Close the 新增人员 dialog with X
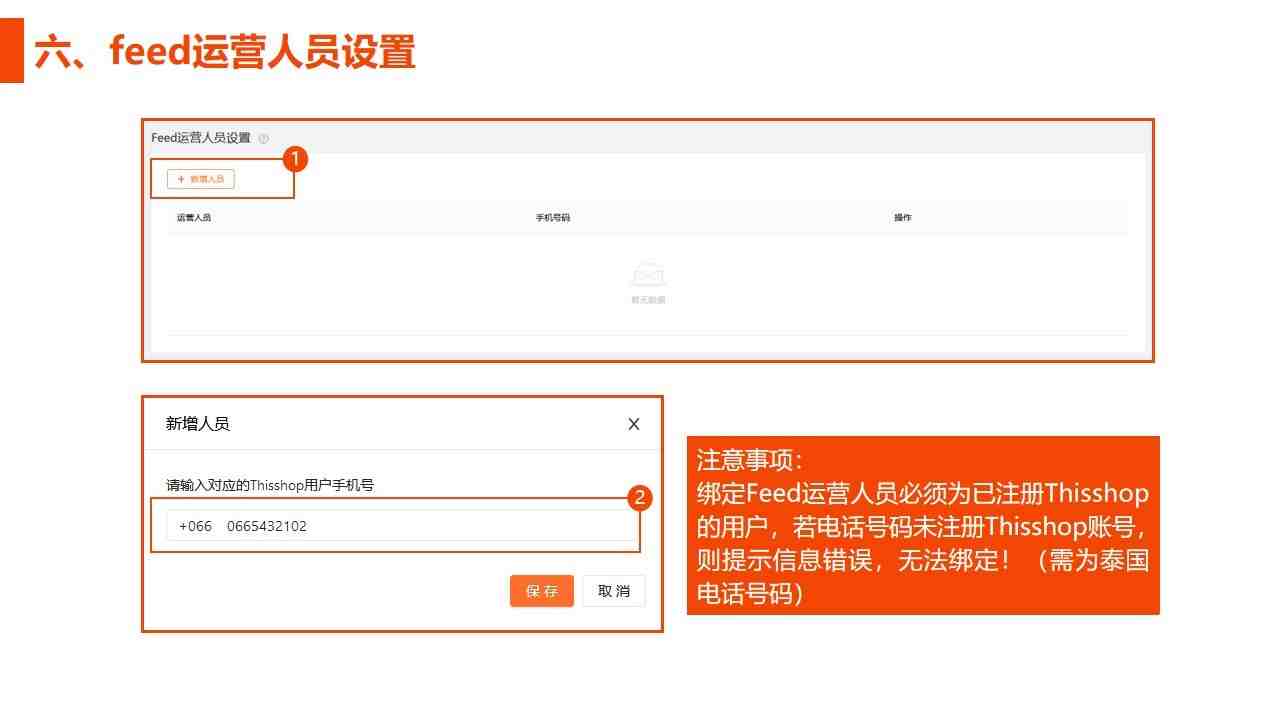The width and height of the screenshot is (1280, 720). pos(633,424)
